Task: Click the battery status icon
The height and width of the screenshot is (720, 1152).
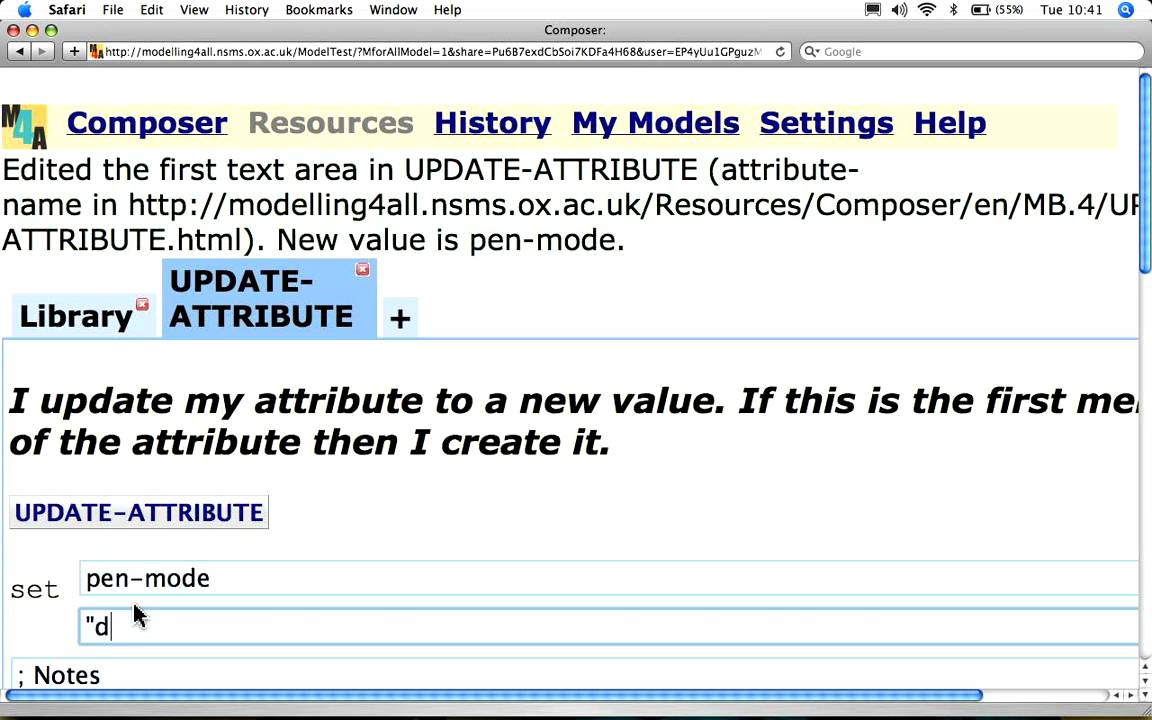Action: click(x=997, y=10)
